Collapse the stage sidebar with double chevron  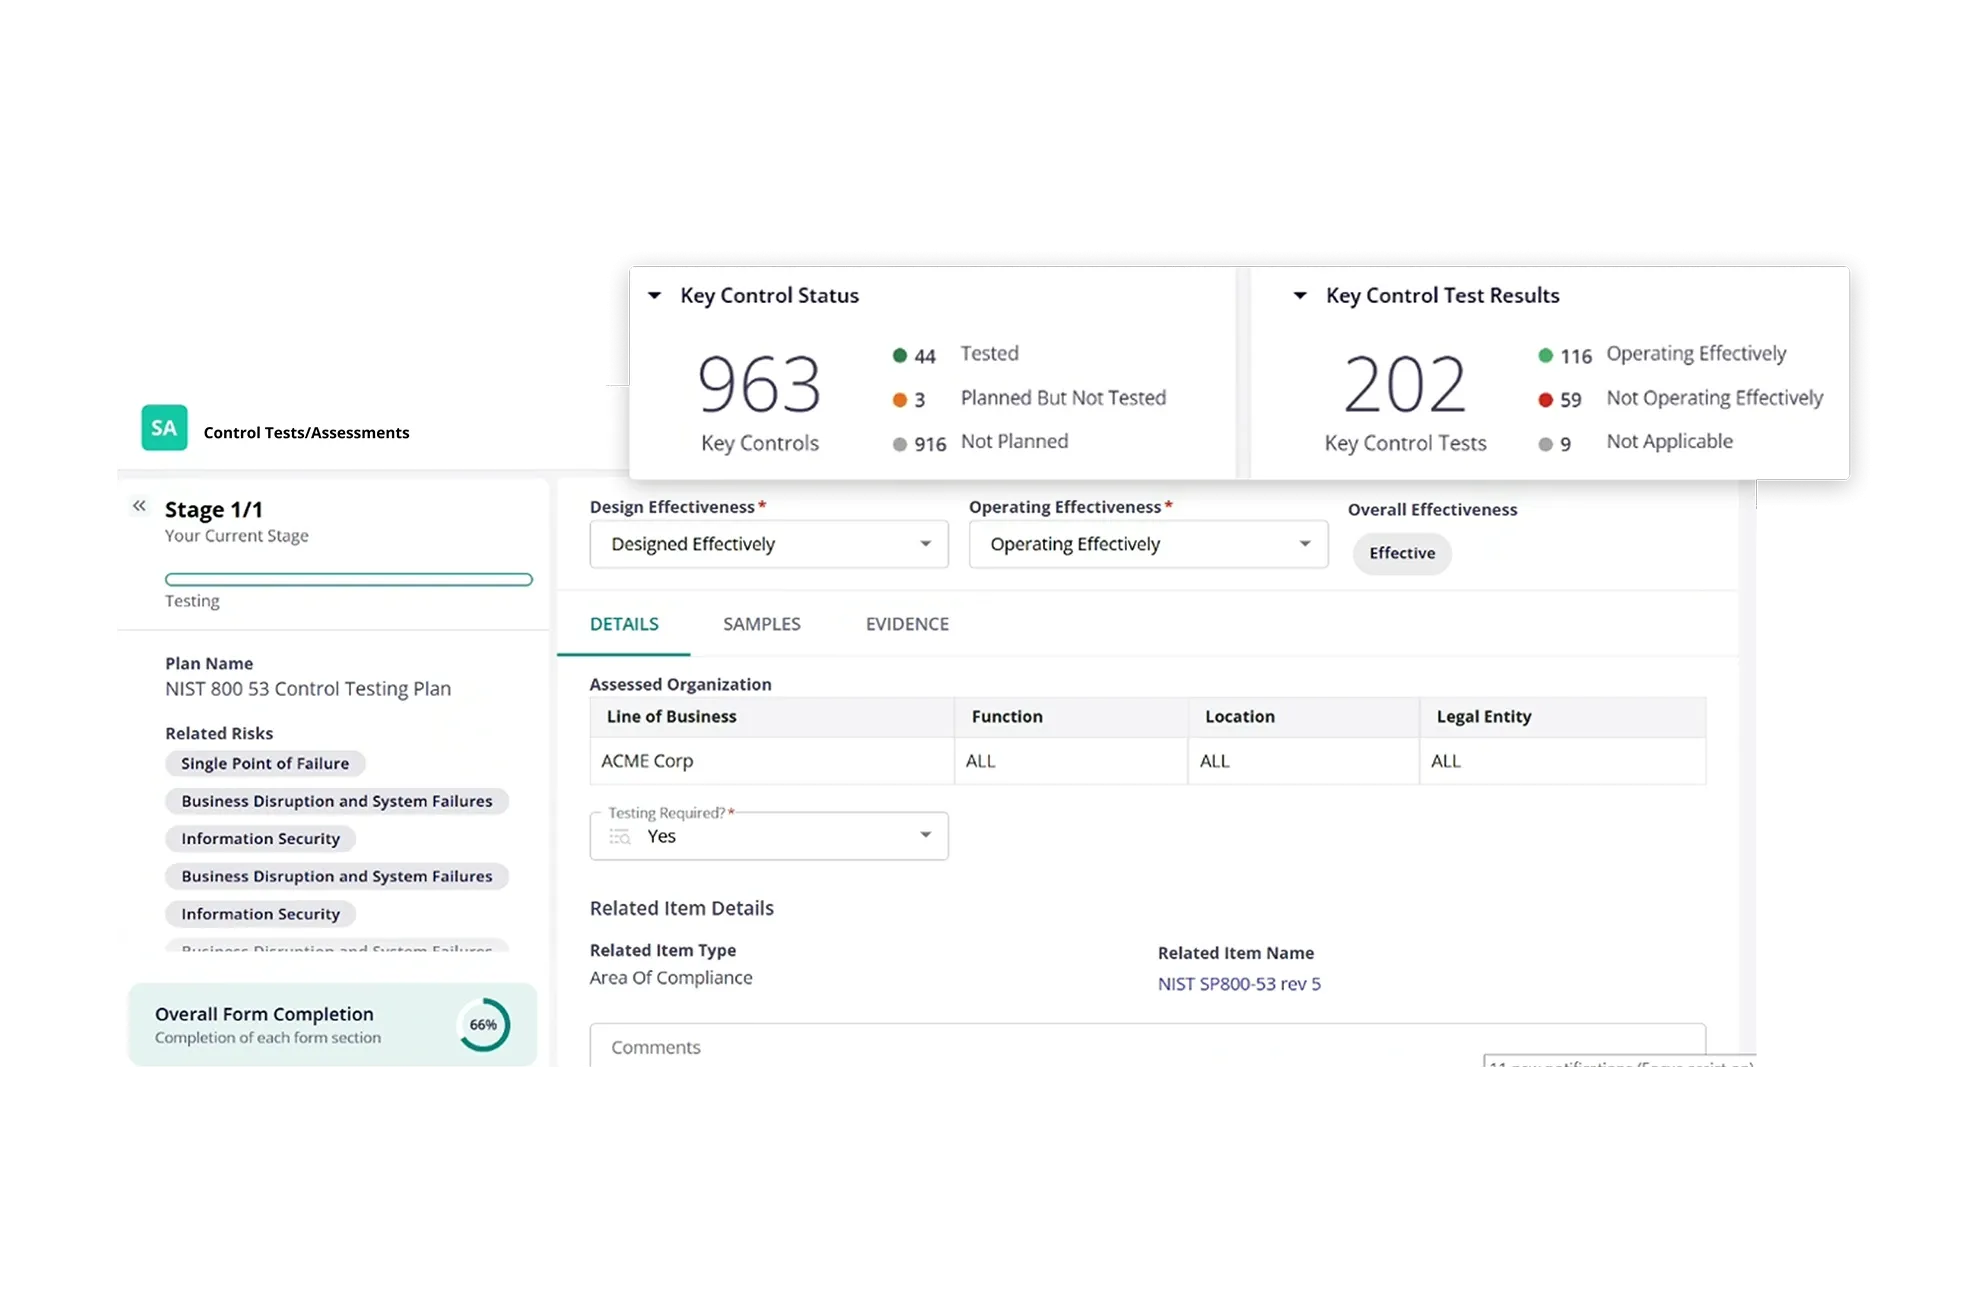click(139, 506)
